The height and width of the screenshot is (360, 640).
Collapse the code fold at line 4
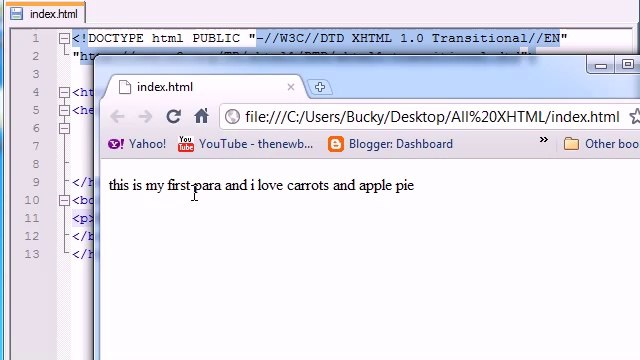pos(64,92)
